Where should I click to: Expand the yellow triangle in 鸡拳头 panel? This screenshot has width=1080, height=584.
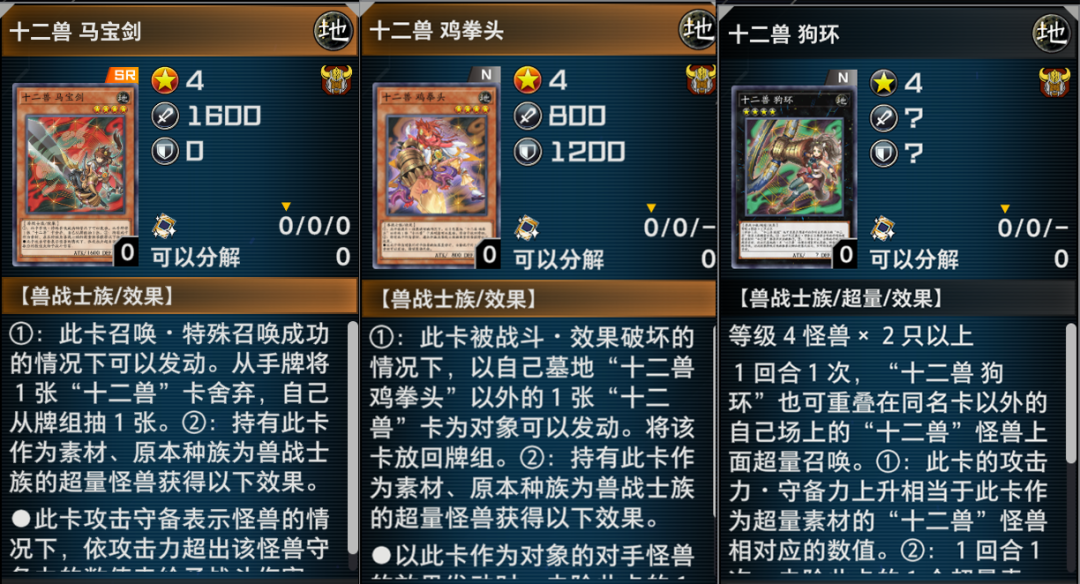tap(651, 208)
